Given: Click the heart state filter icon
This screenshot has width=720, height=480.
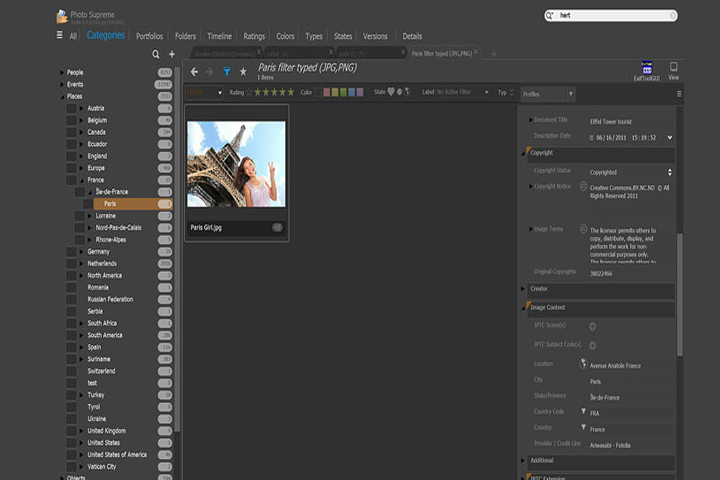Looking at the screenshot, I should (391, 92).
